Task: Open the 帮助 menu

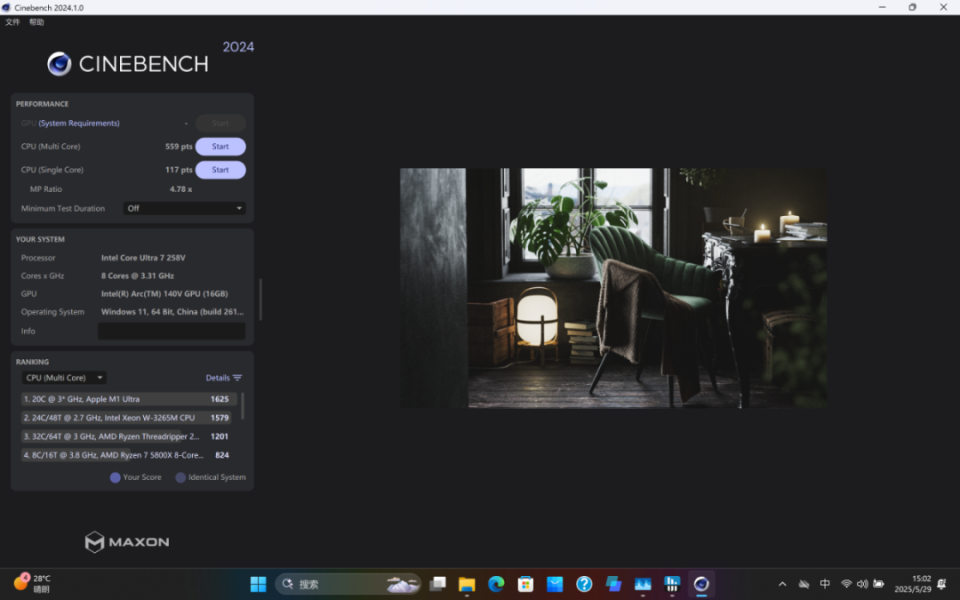Action: 37,22
